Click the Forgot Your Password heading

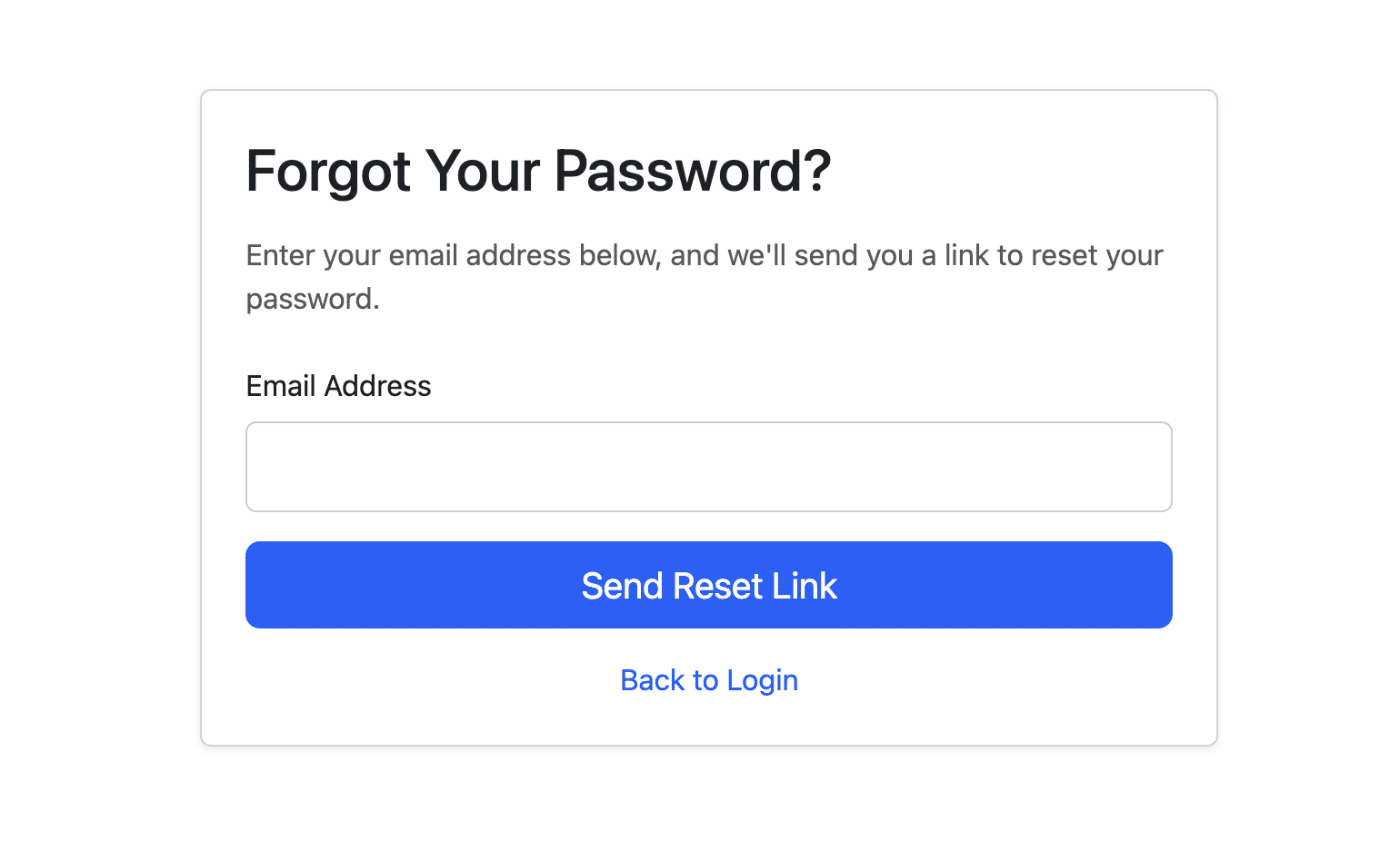(538, 170)
